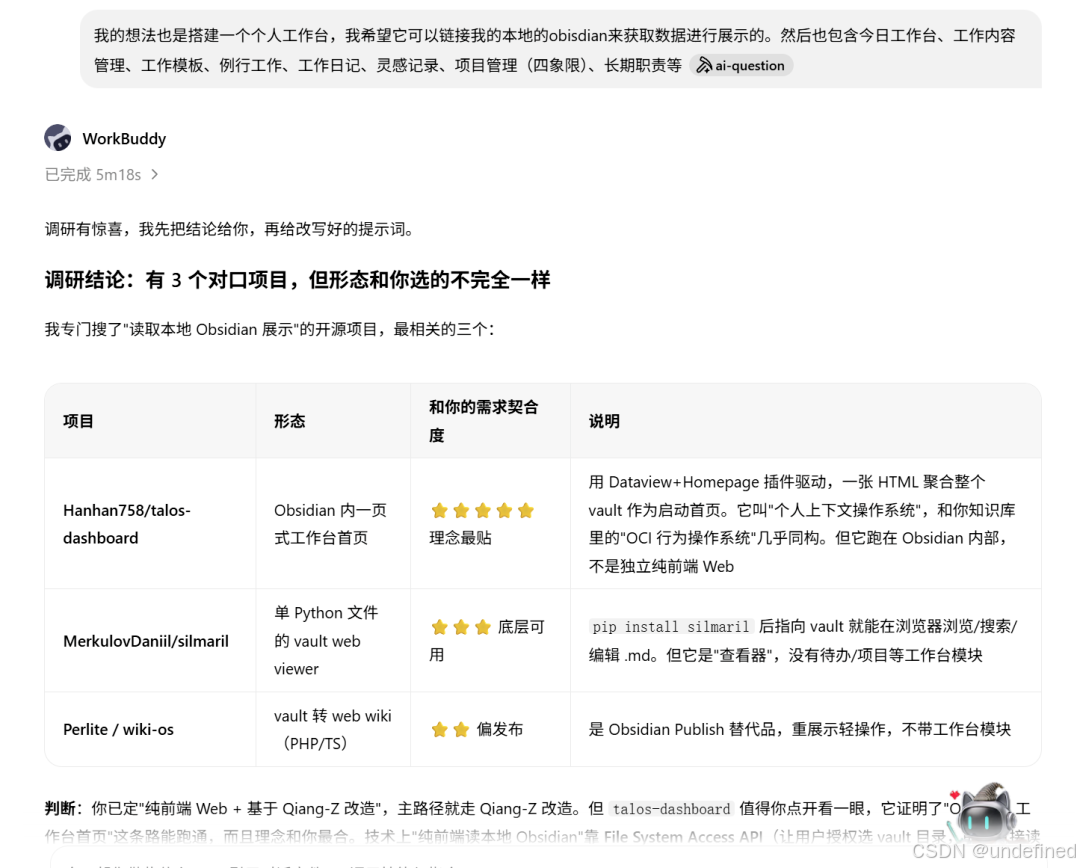Click the sentence 我专门搜了"读取本地 Obsidian 展示"
The width and height of the screenshot is (1080, 868).
coord(270,329)
